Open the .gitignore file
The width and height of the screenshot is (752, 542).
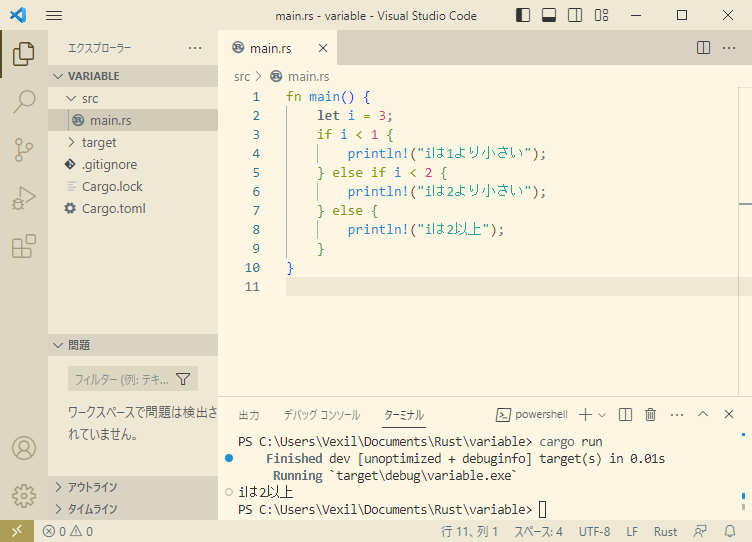(133, 165)
